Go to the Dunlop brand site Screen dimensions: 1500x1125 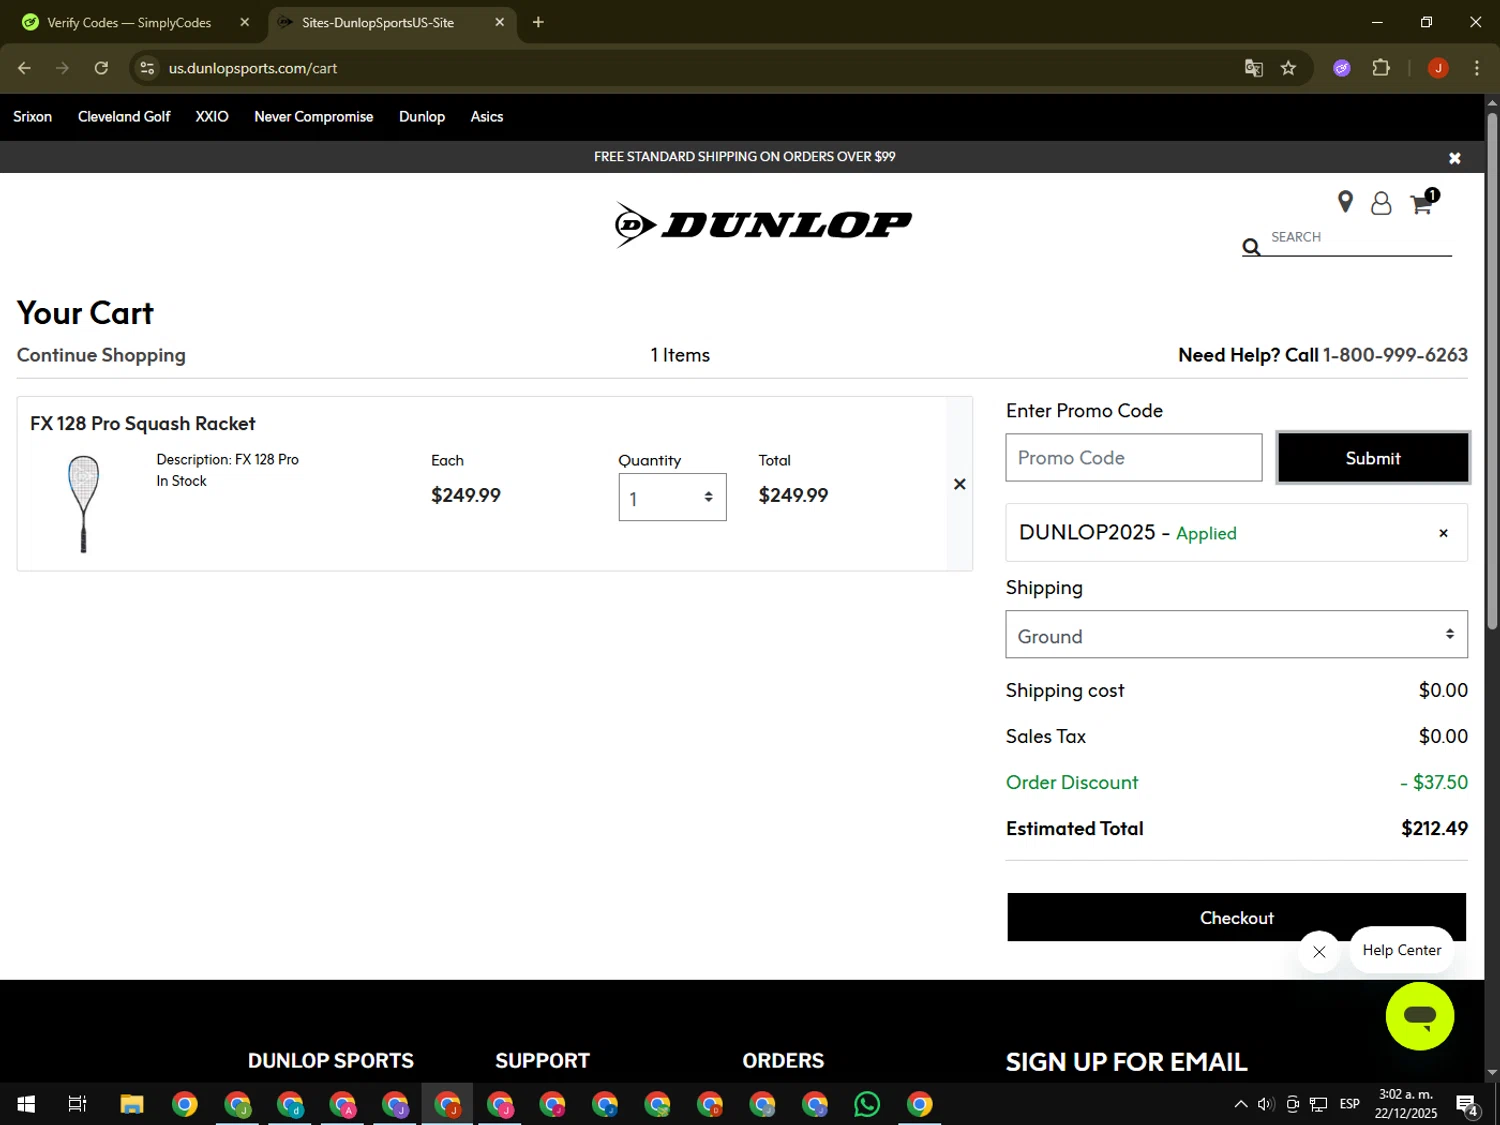click(422, 117)
